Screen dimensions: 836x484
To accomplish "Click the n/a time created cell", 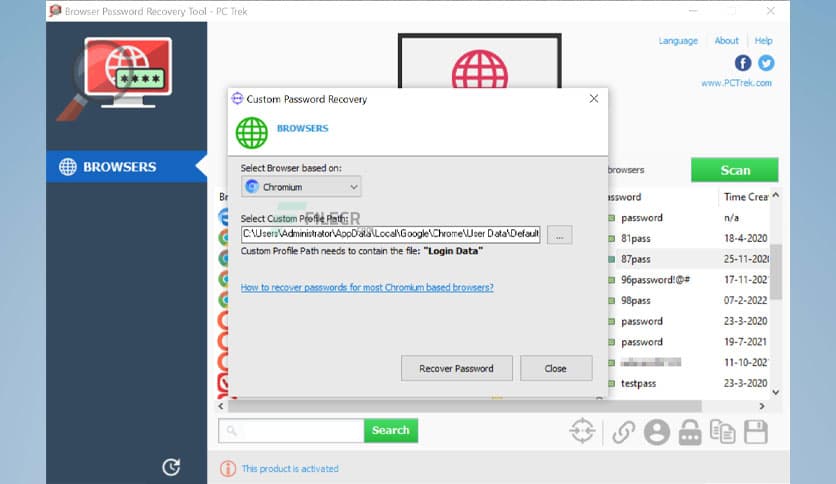I will click(732, 217).
